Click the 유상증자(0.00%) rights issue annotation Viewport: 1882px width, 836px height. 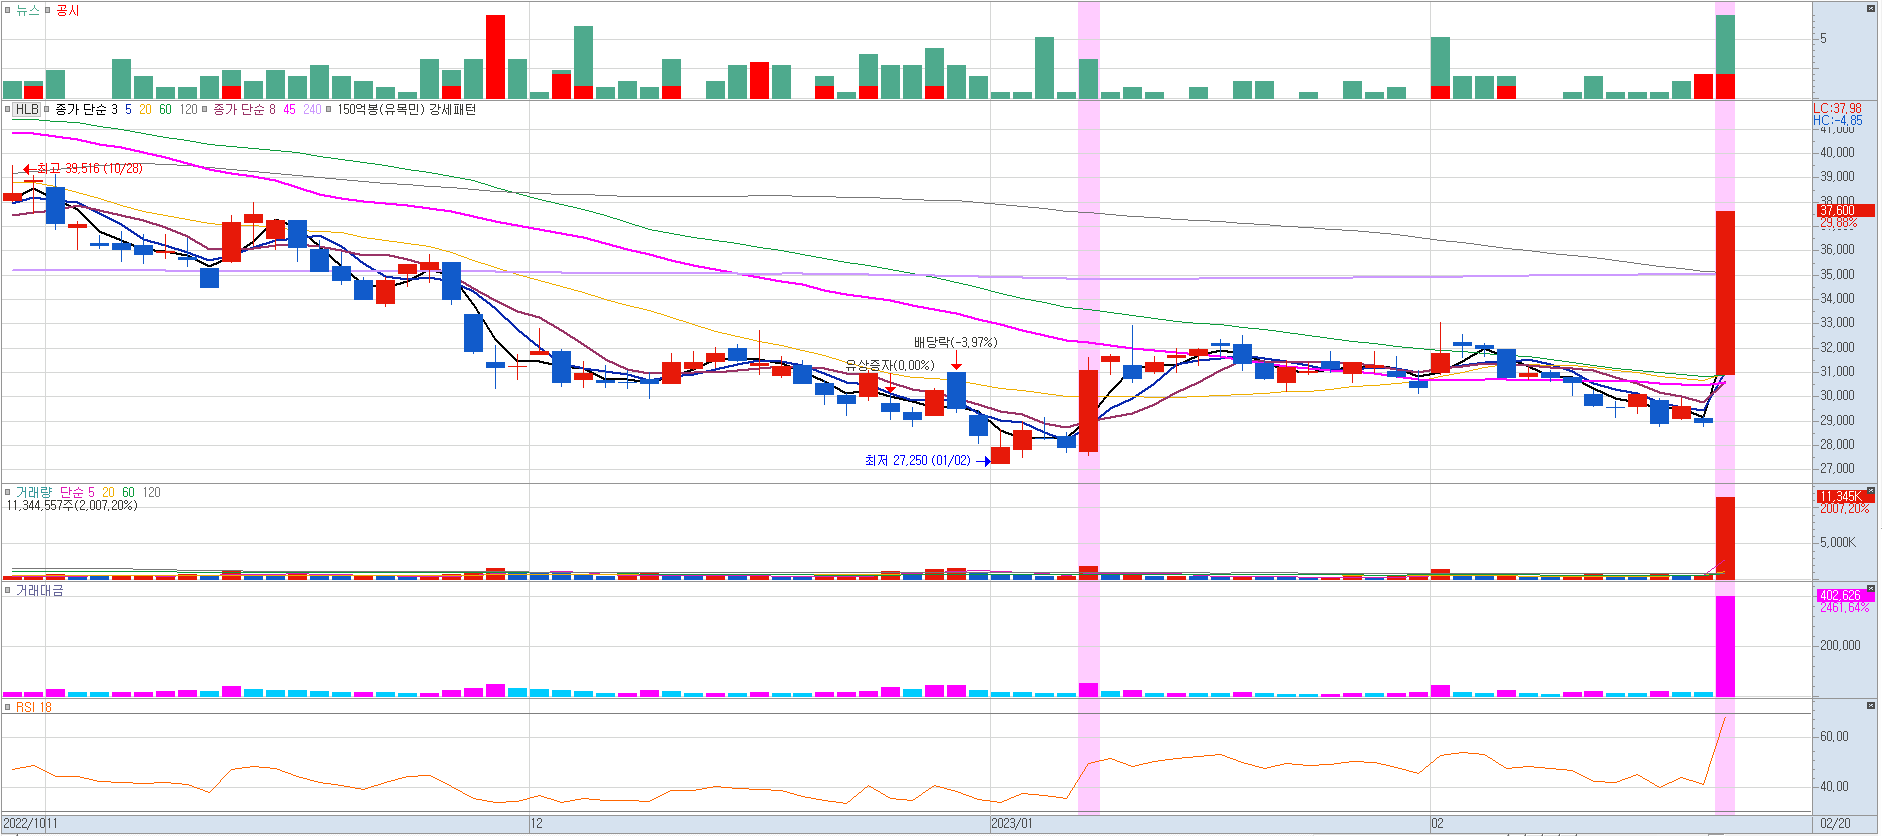tap(889, 365)
